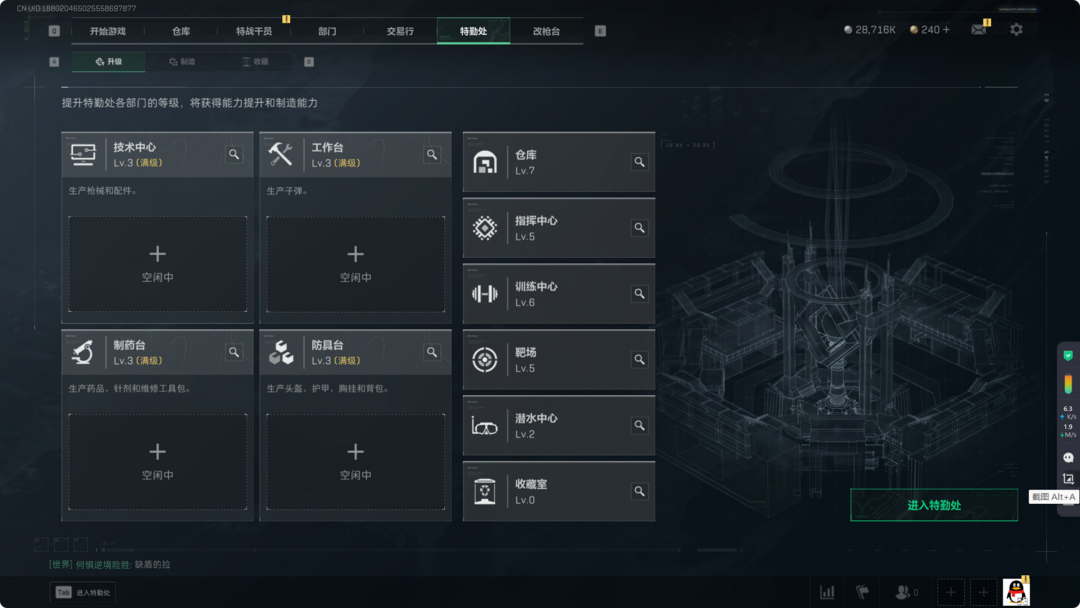Add production in 制药台 idle slot
The image size is (1080, 608).
[158, 462]
